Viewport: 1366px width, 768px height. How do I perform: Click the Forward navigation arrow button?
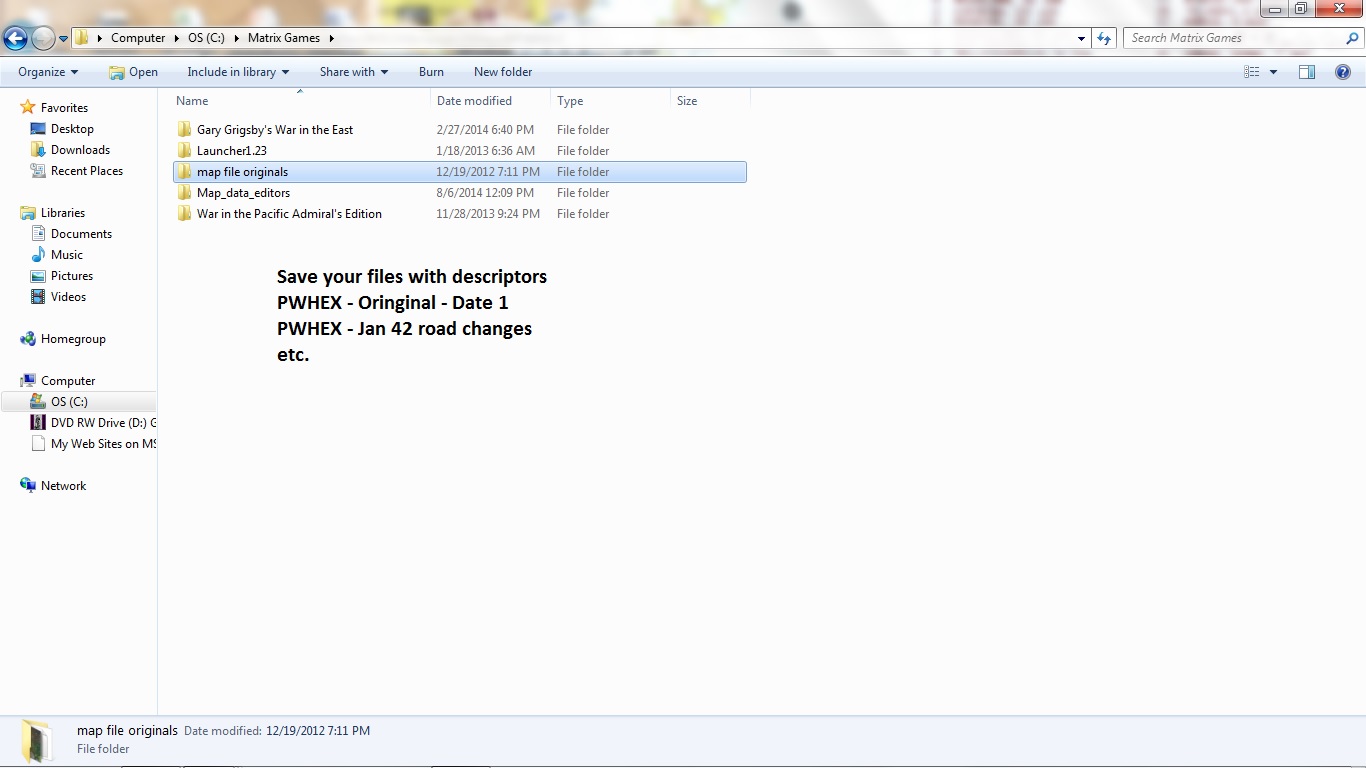click(x=43, y=38)
